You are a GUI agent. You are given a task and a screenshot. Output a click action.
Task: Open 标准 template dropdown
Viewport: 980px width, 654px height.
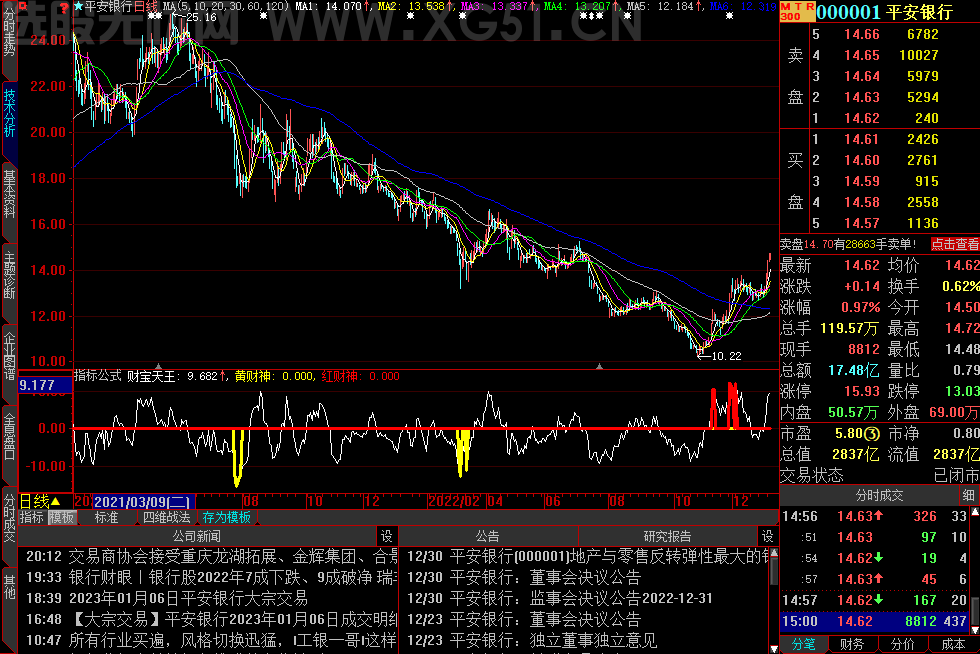coord(106,518)
